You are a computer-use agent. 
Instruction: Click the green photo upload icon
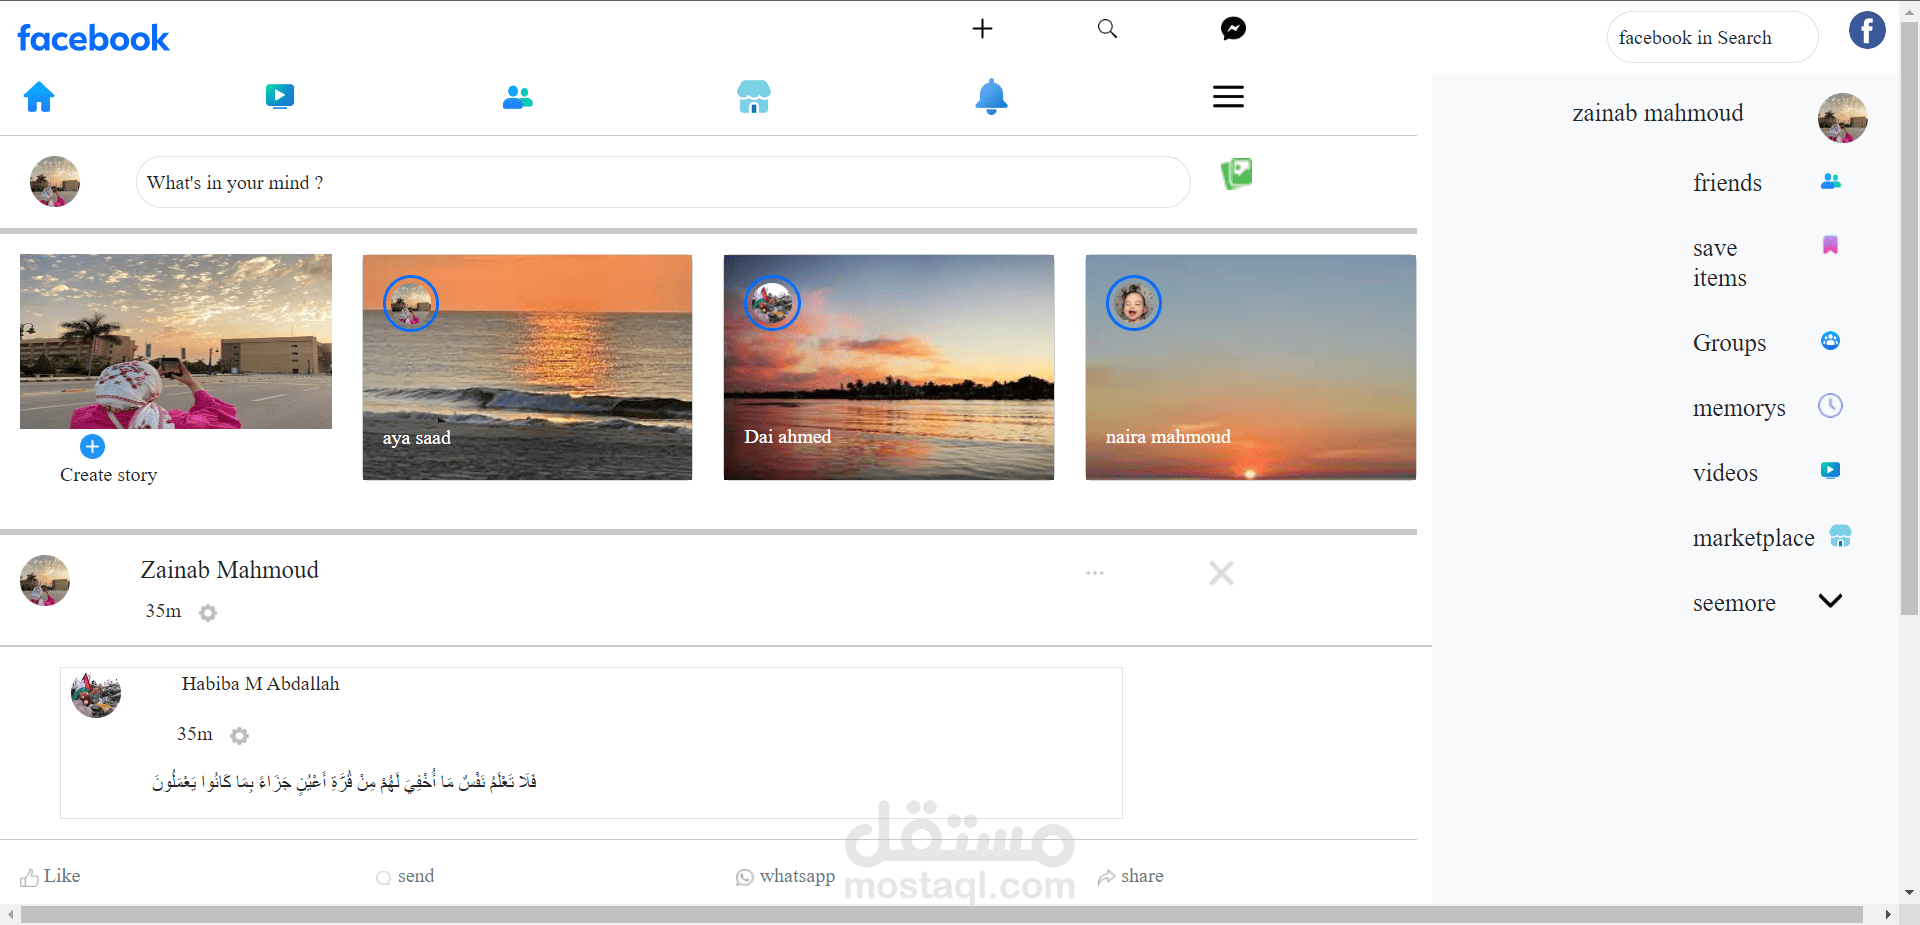1237,174
